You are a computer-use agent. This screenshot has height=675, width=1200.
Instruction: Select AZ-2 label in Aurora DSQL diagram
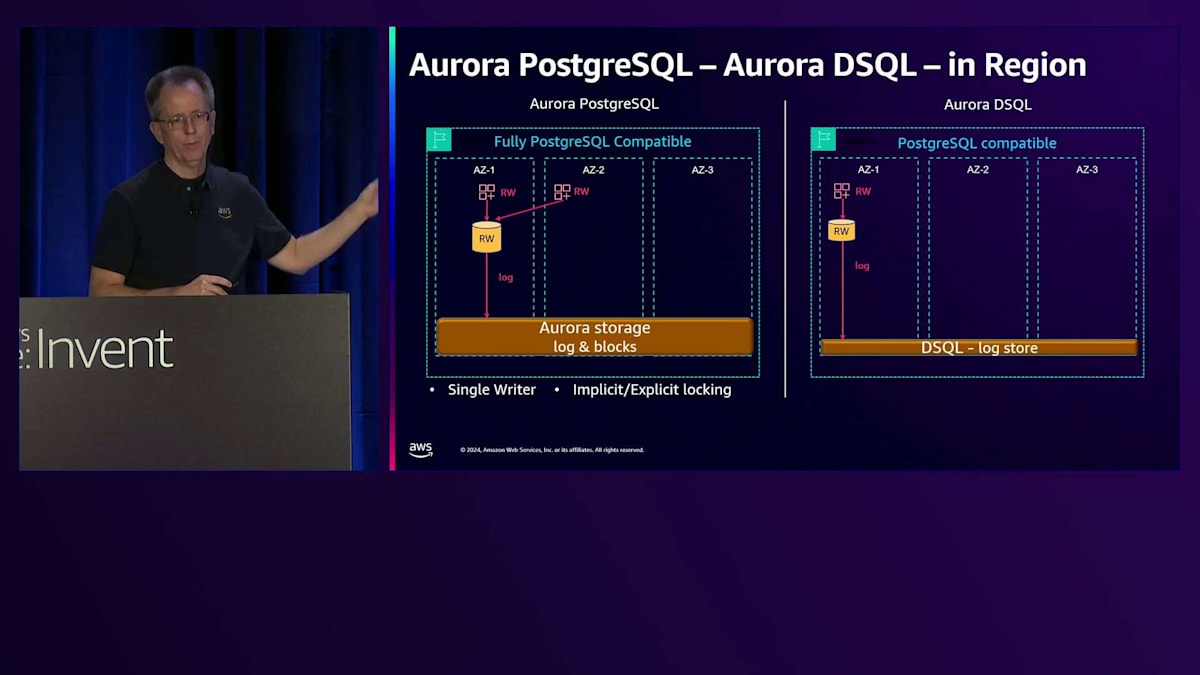pos(978,170)
